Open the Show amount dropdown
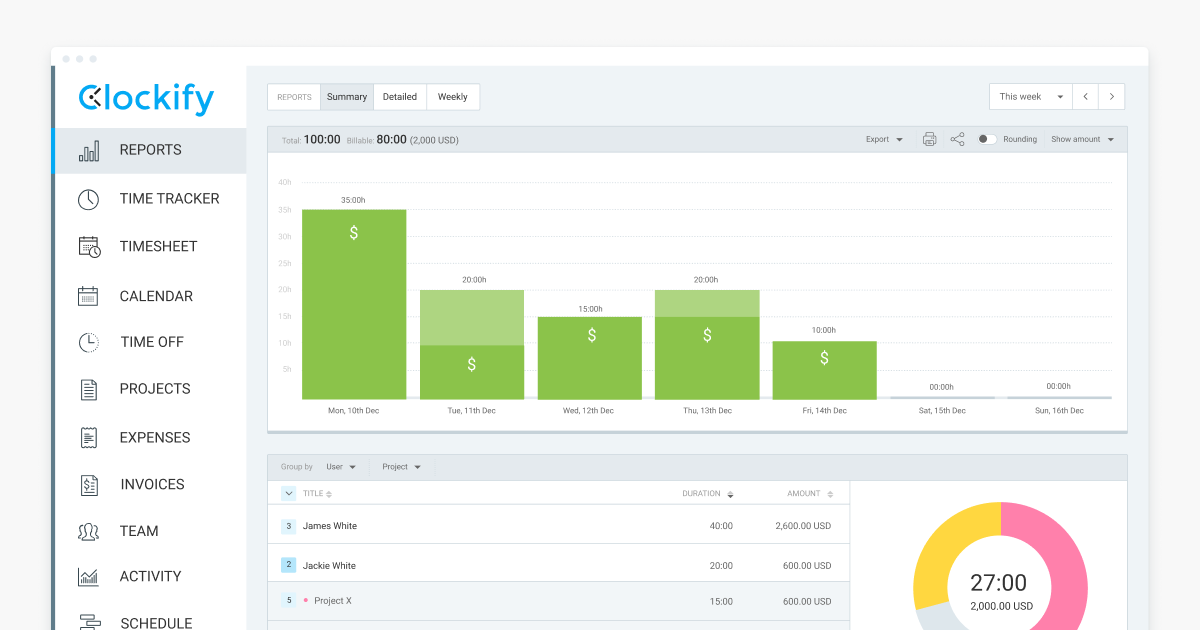This screenshot has height=630, width=1200. (1083, 139)
